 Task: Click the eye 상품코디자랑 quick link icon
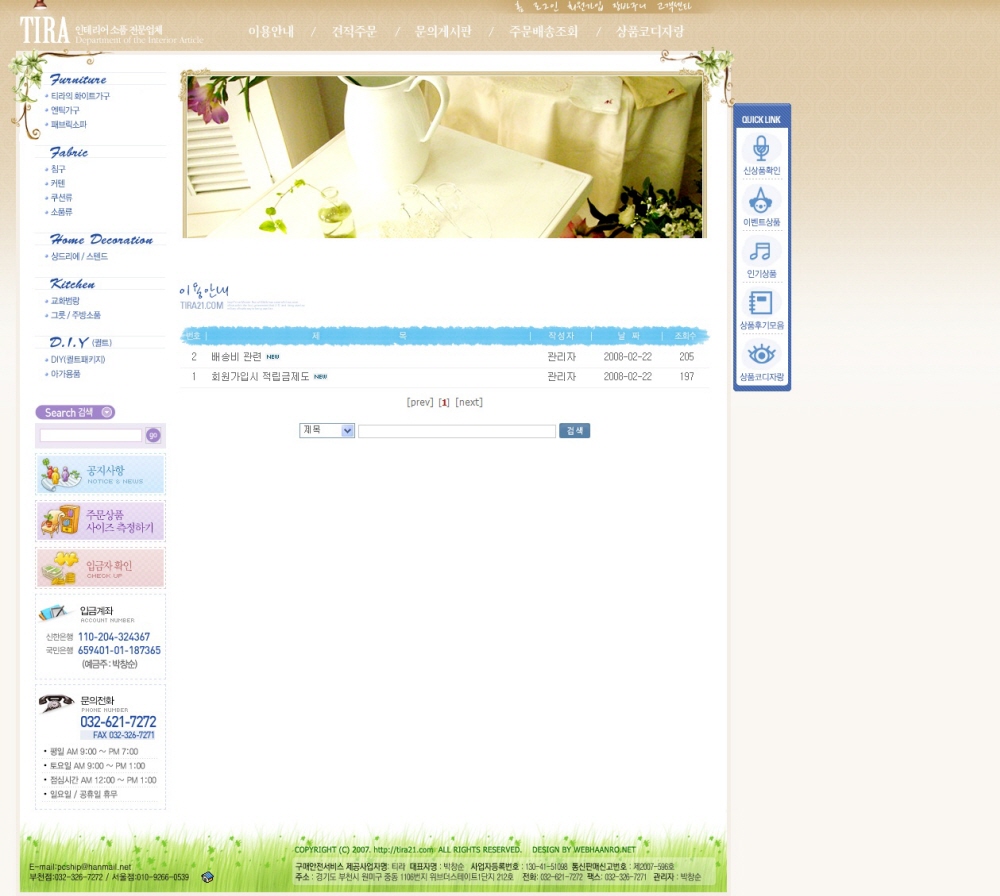pyautogui.click(x=761, y=354)
